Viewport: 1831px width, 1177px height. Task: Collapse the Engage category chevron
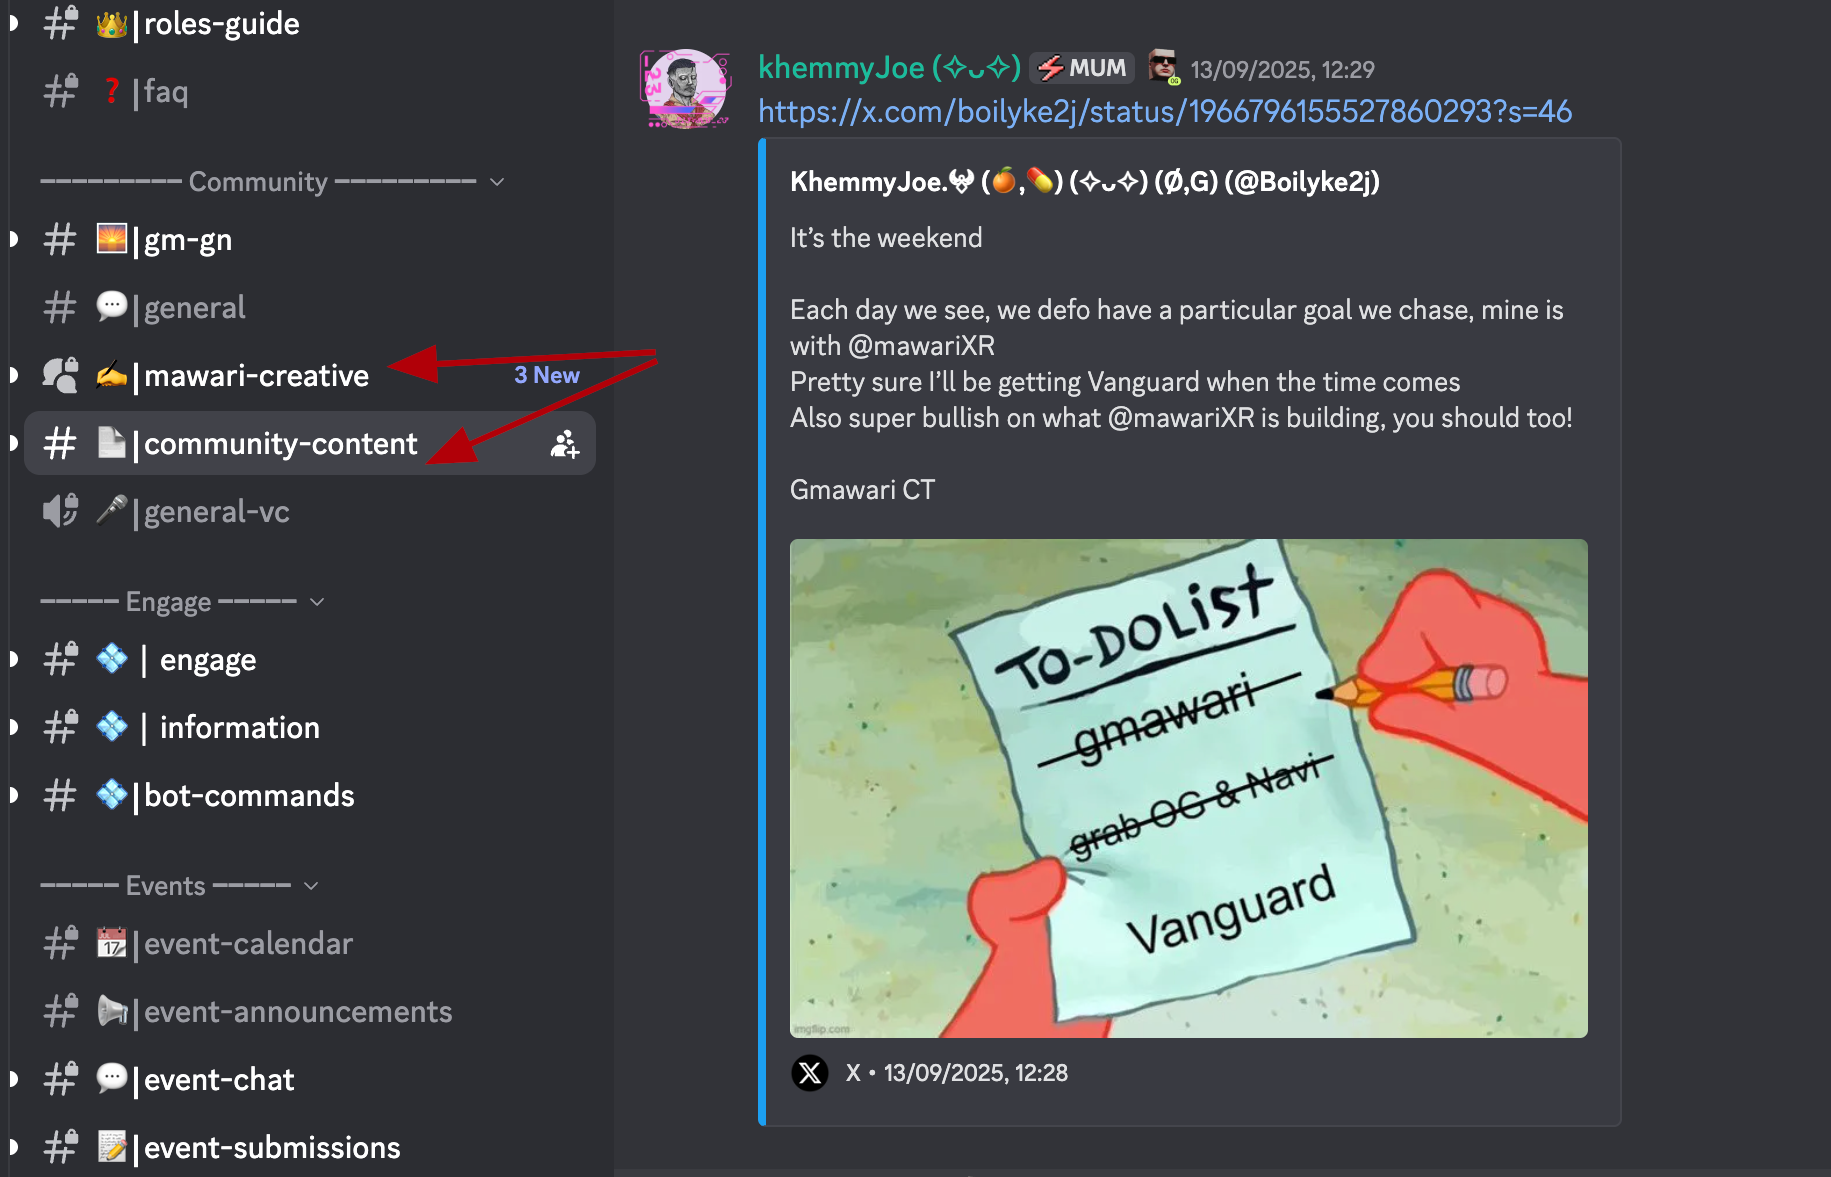[317, 602]
